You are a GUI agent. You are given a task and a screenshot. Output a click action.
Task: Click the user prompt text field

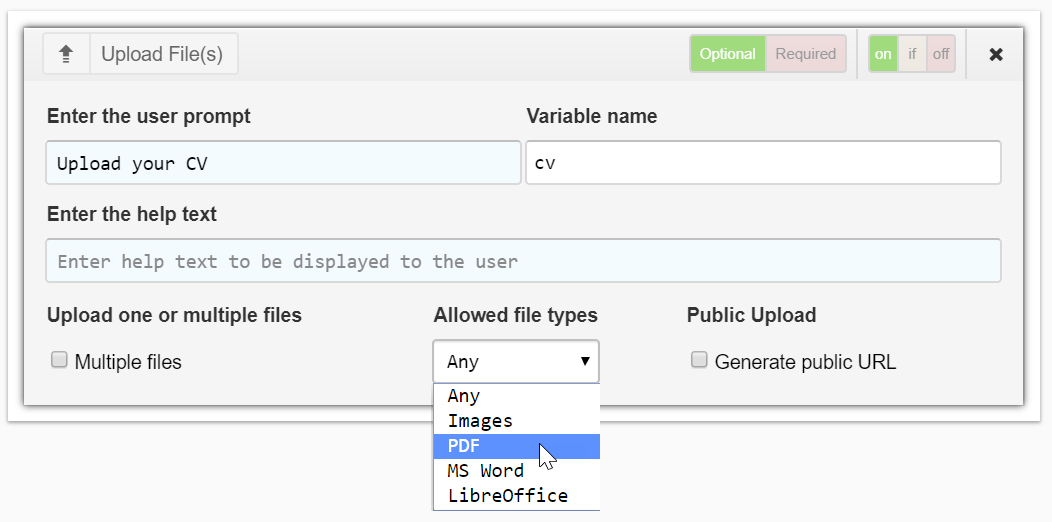click(x=283, y=163)
